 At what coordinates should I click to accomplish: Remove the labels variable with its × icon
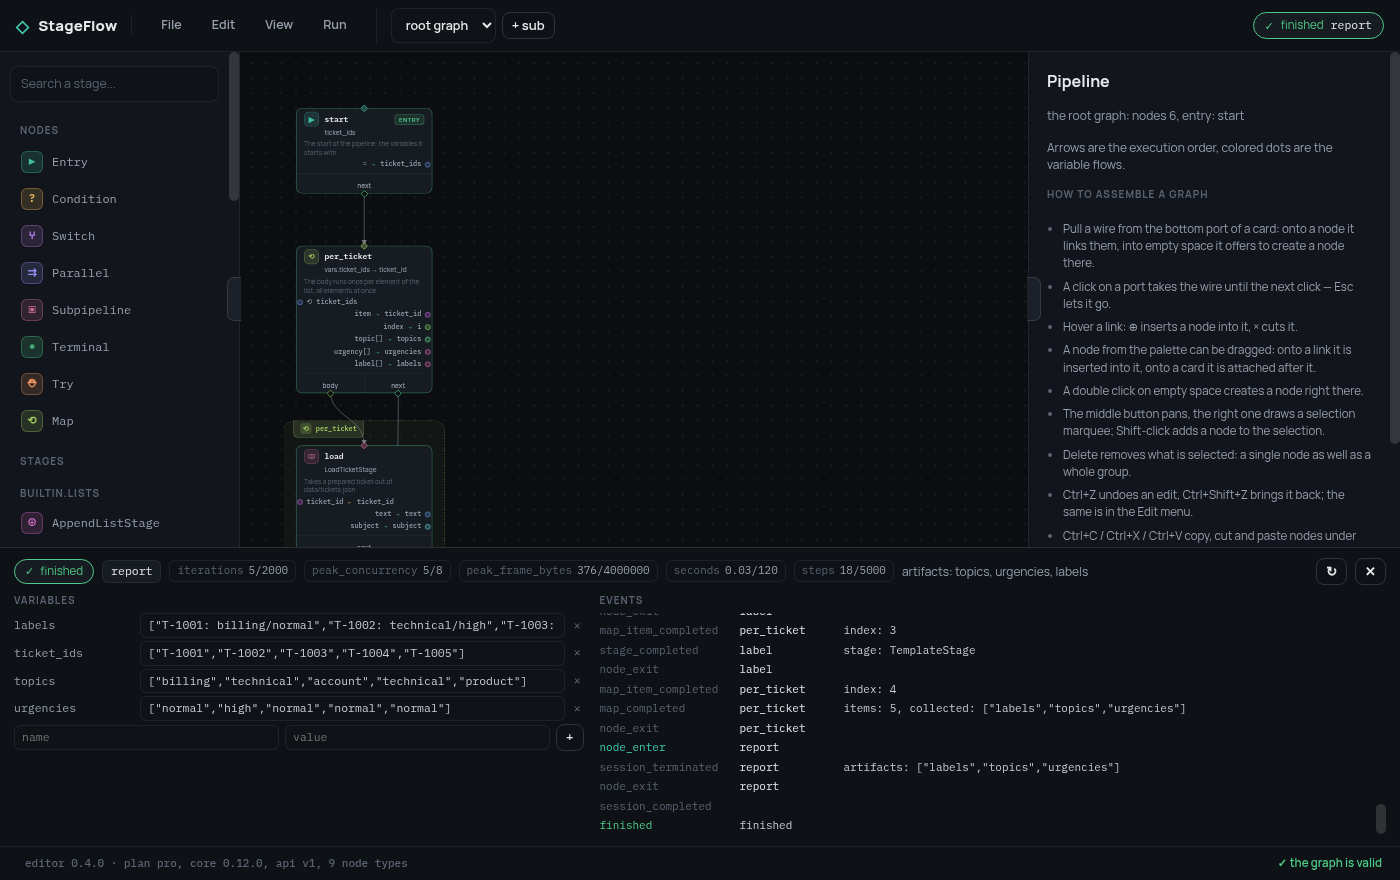tap(577, 626)
